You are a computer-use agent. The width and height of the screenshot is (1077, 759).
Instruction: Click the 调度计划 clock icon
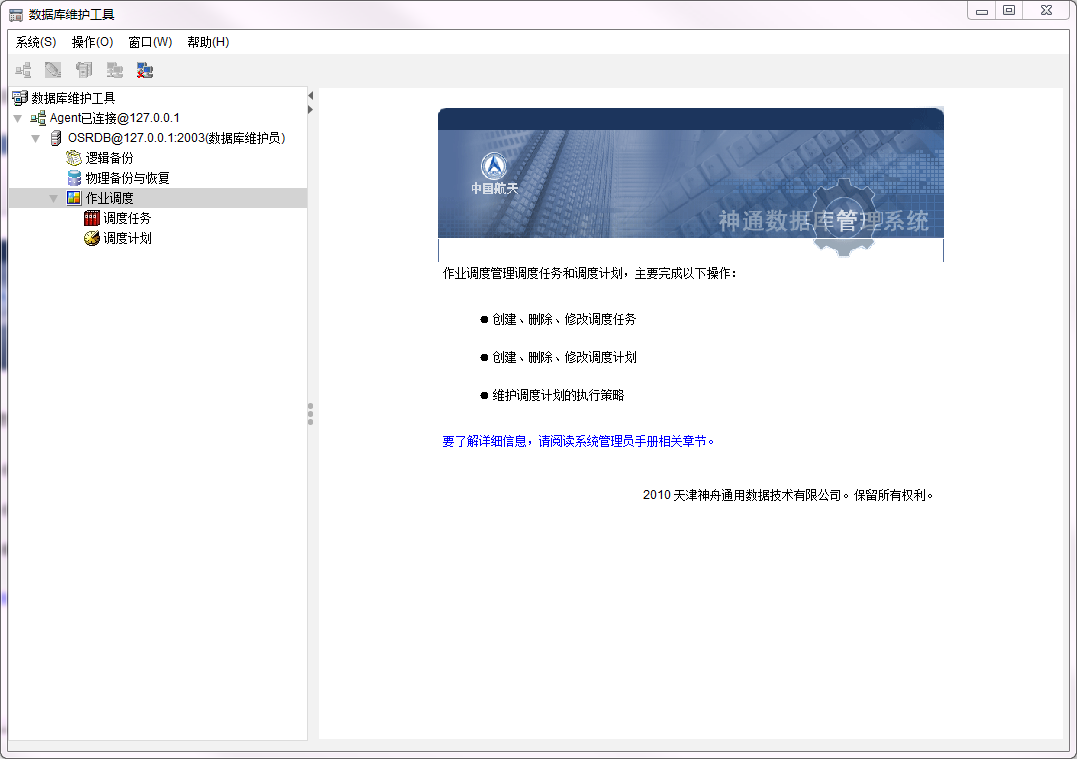coord(92,239)
